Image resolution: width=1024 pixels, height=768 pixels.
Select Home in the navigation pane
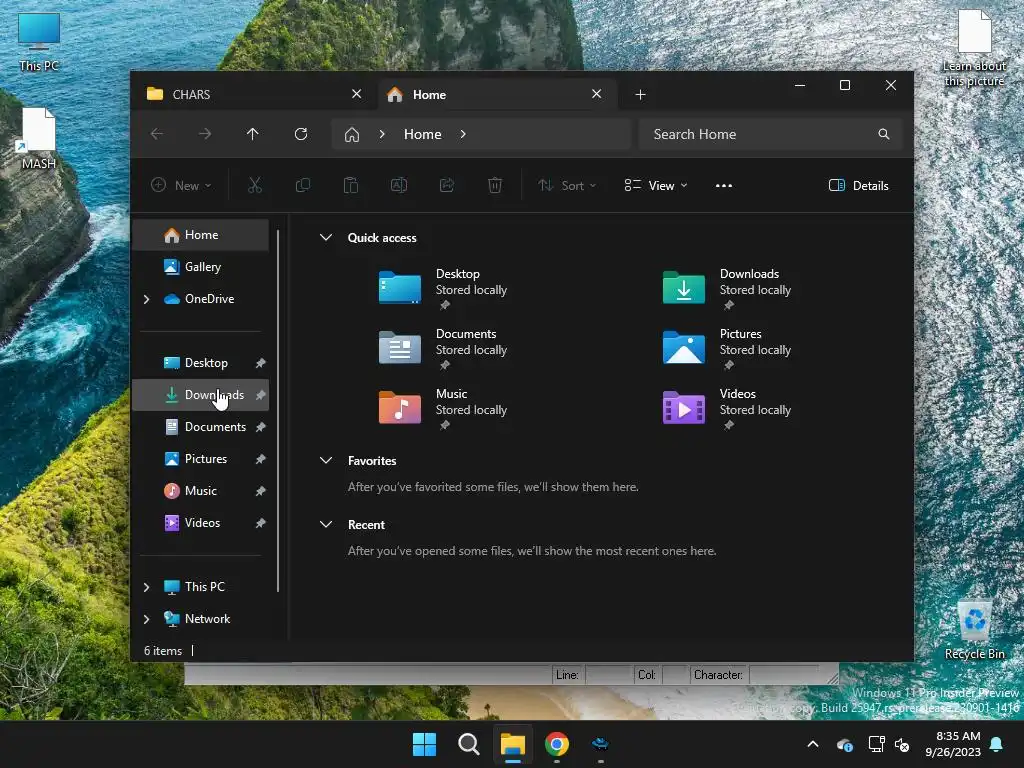200,235
